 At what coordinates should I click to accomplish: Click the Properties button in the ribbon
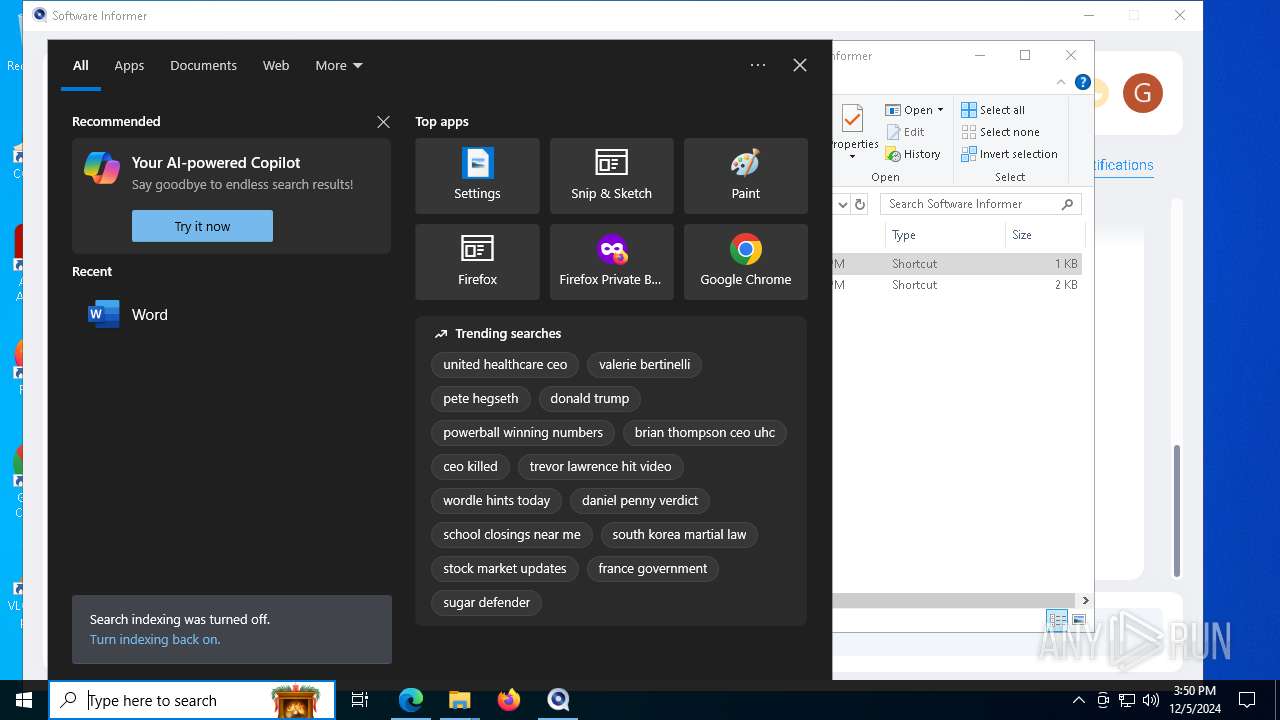click(853, 130)
